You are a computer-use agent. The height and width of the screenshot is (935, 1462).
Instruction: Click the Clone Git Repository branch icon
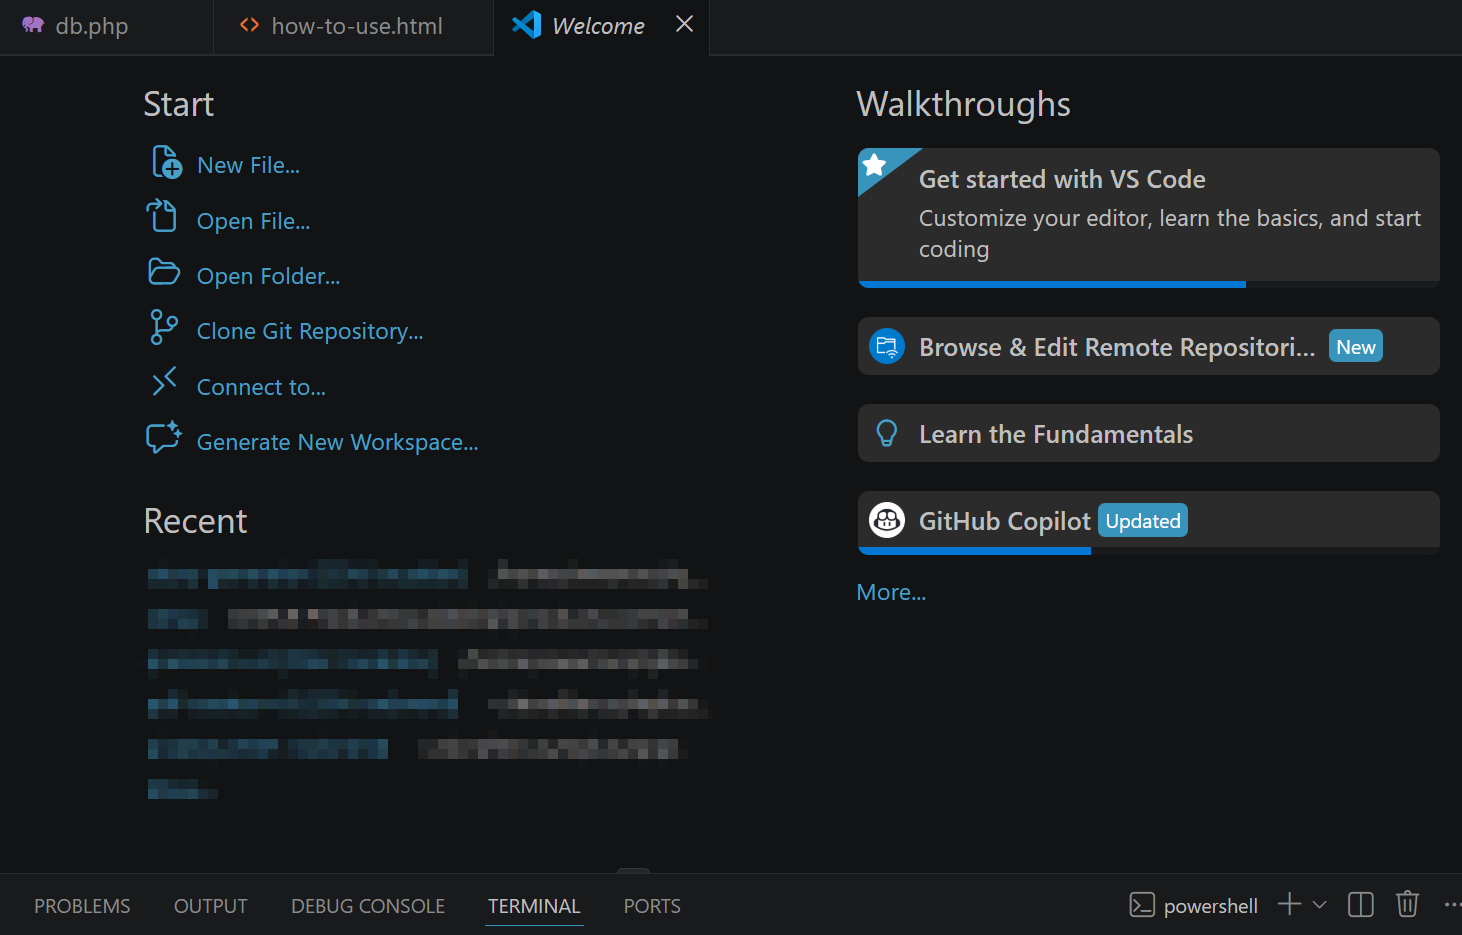(164, 327)
